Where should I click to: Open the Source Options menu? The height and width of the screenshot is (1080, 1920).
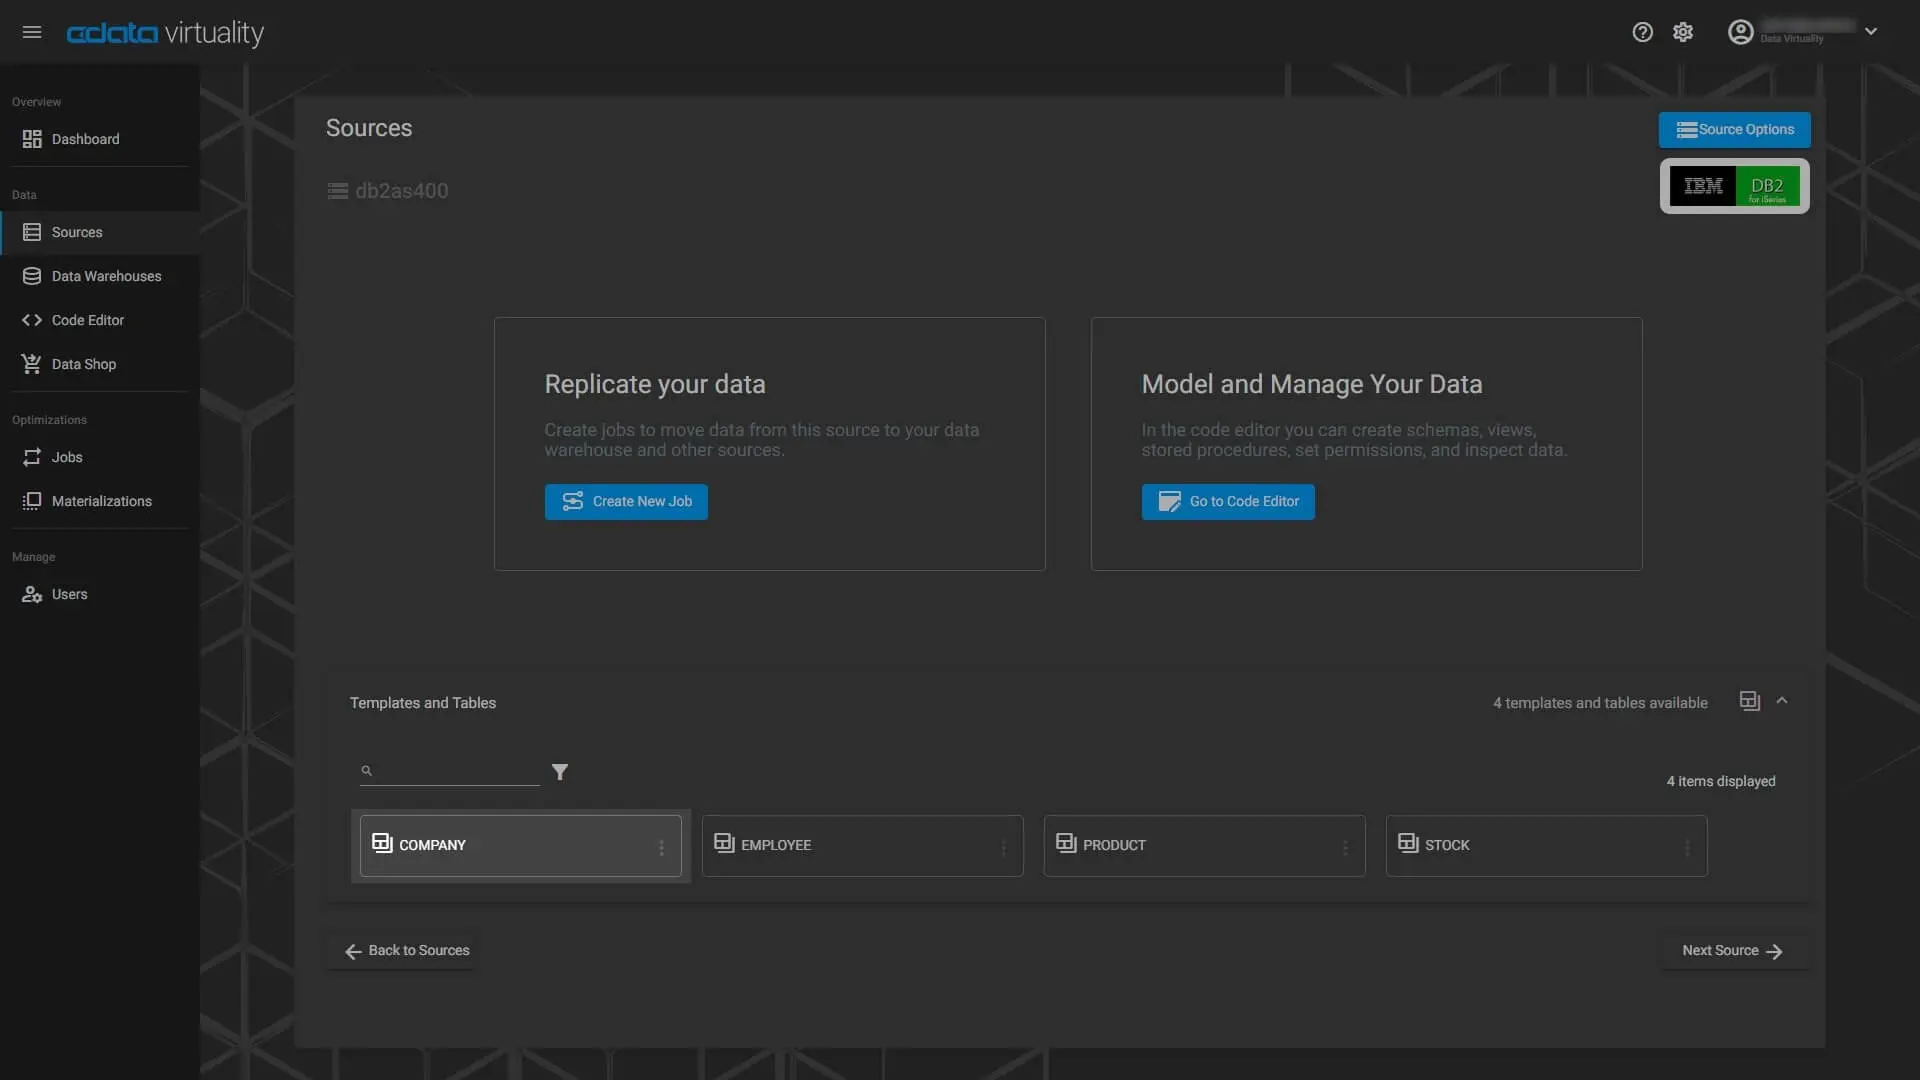pos(1734,130)
